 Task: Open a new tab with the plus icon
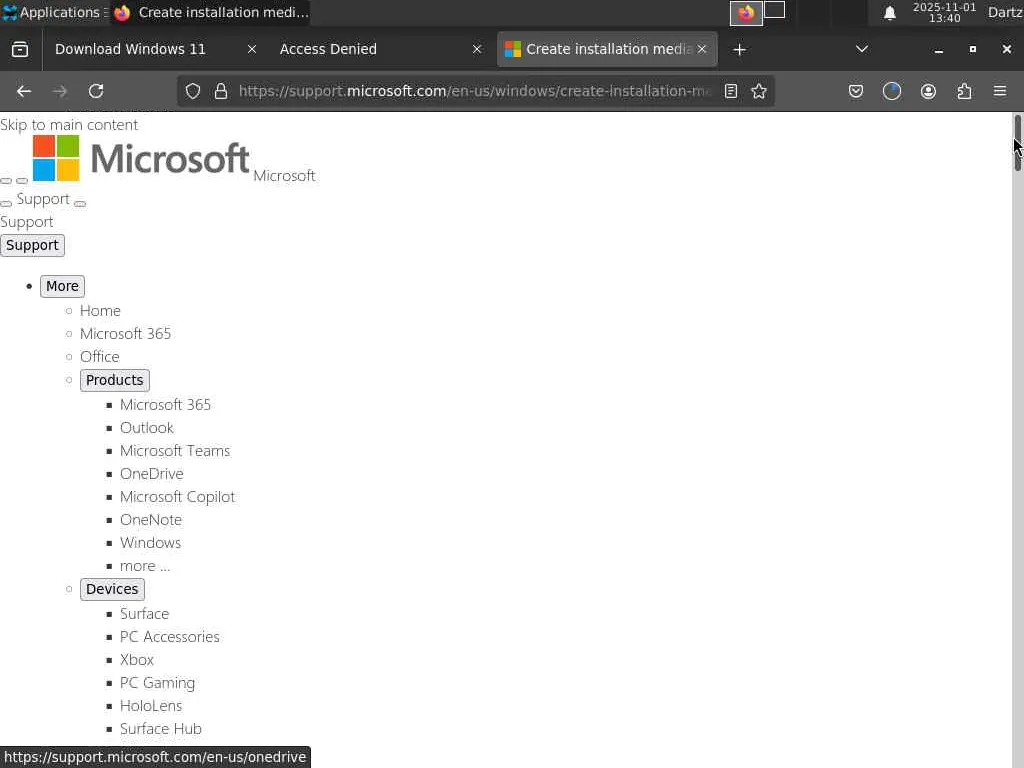point(739,50)
